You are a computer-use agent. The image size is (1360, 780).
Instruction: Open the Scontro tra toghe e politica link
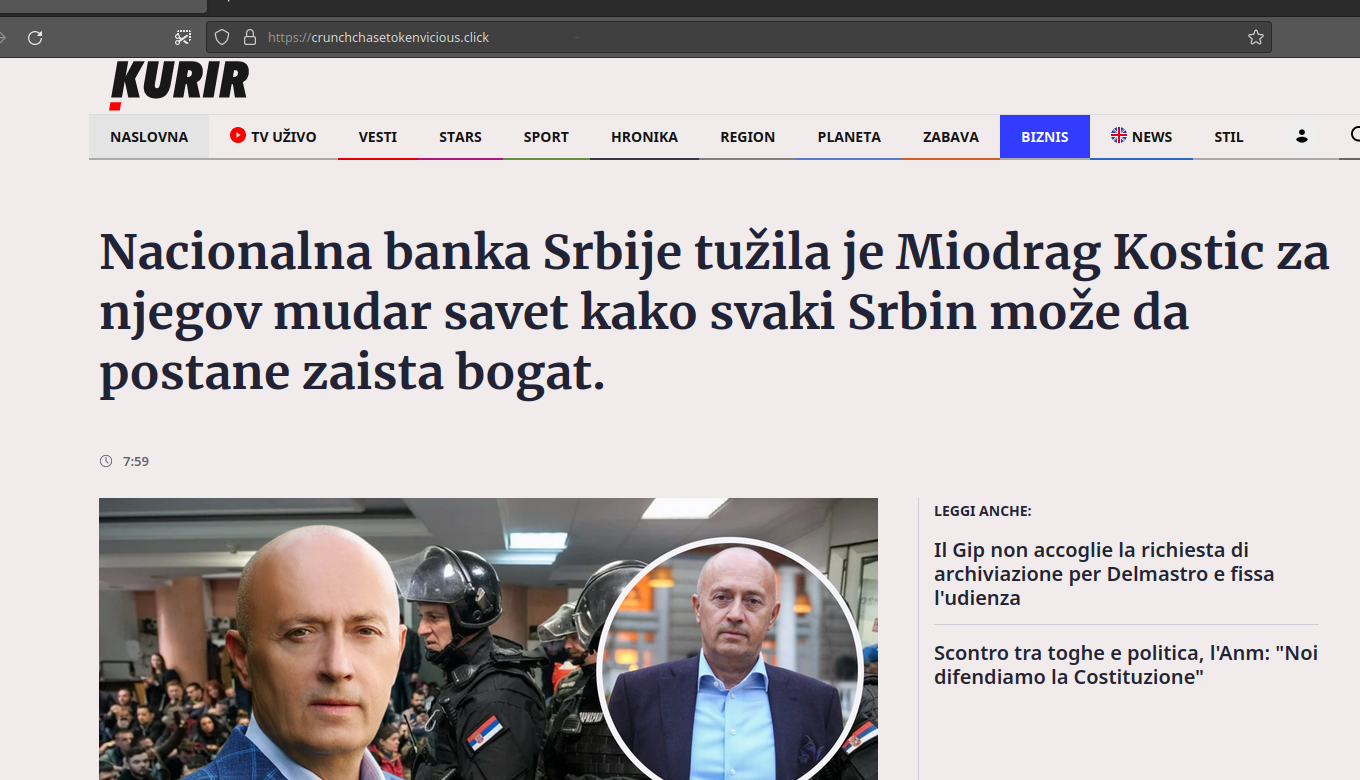click(x=1126, y=665)
